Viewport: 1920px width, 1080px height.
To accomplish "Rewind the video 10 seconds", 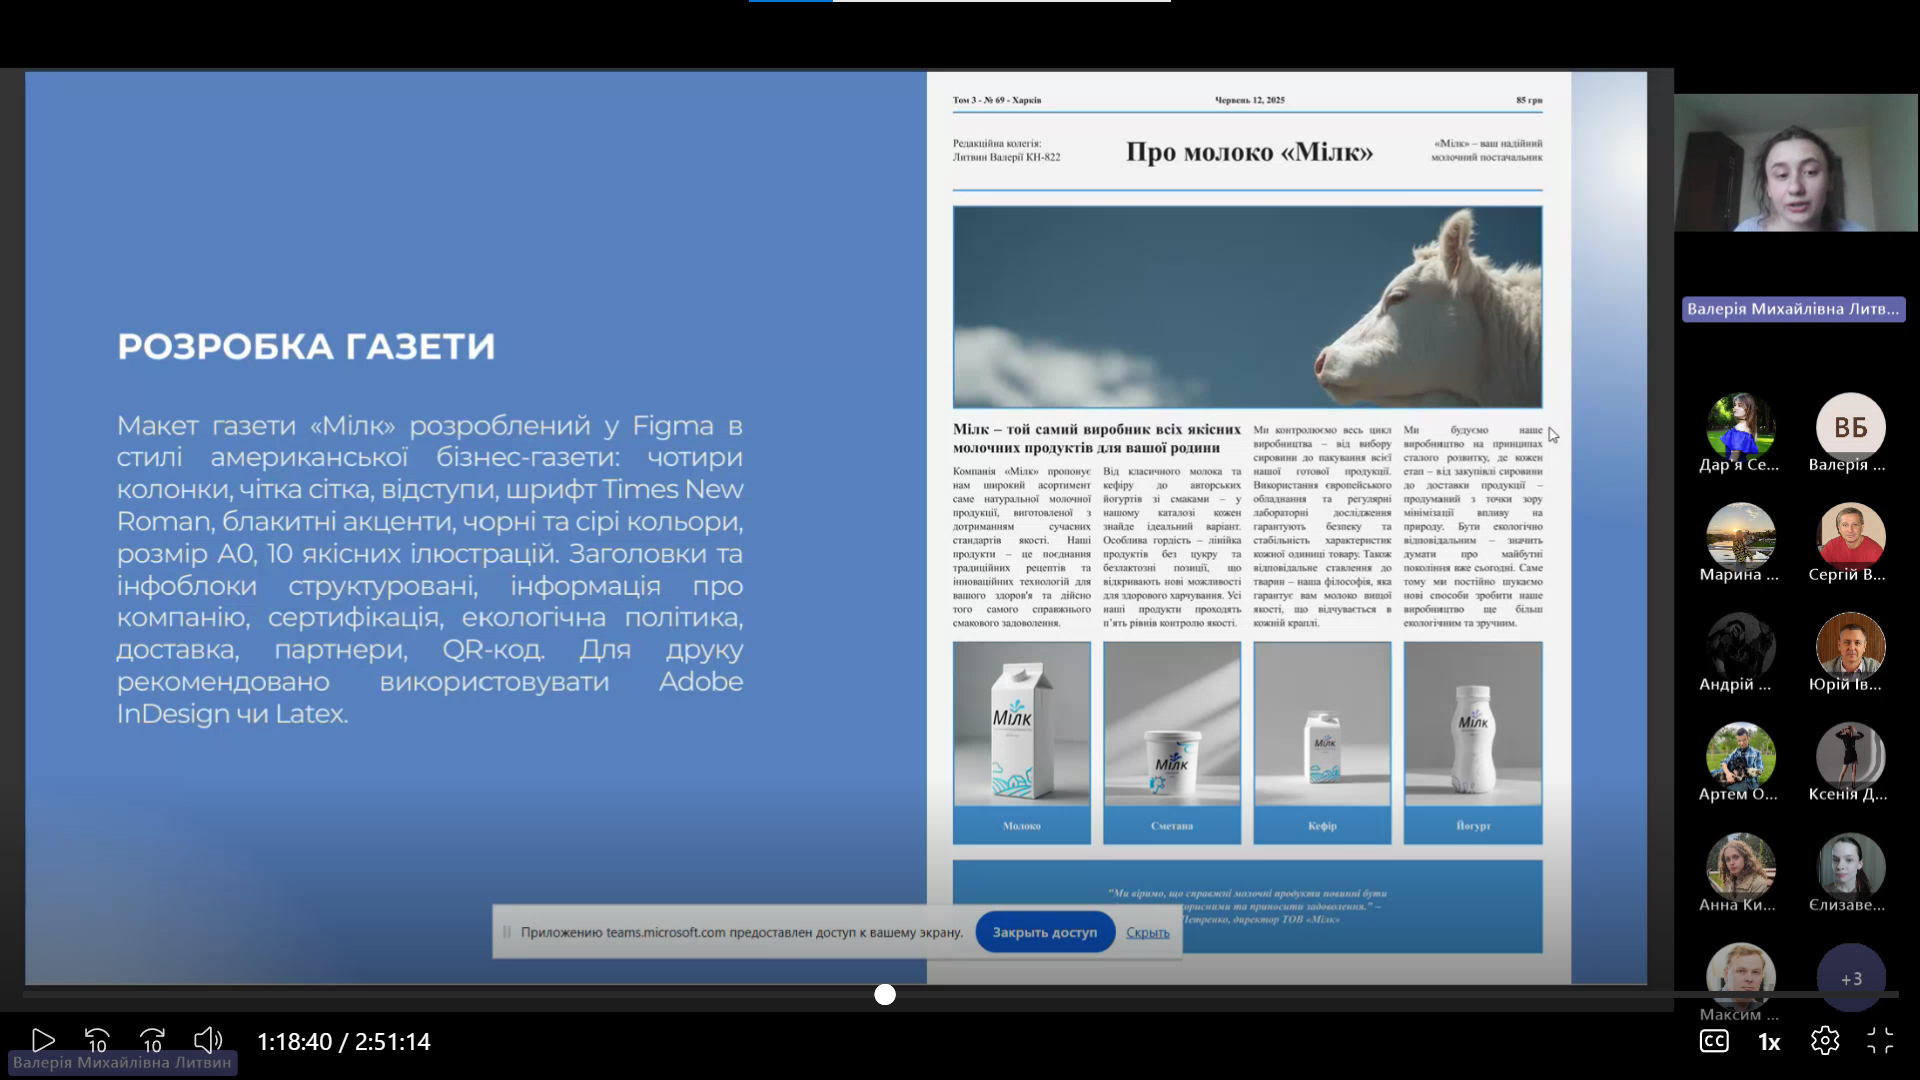I will click(97, 1041).
